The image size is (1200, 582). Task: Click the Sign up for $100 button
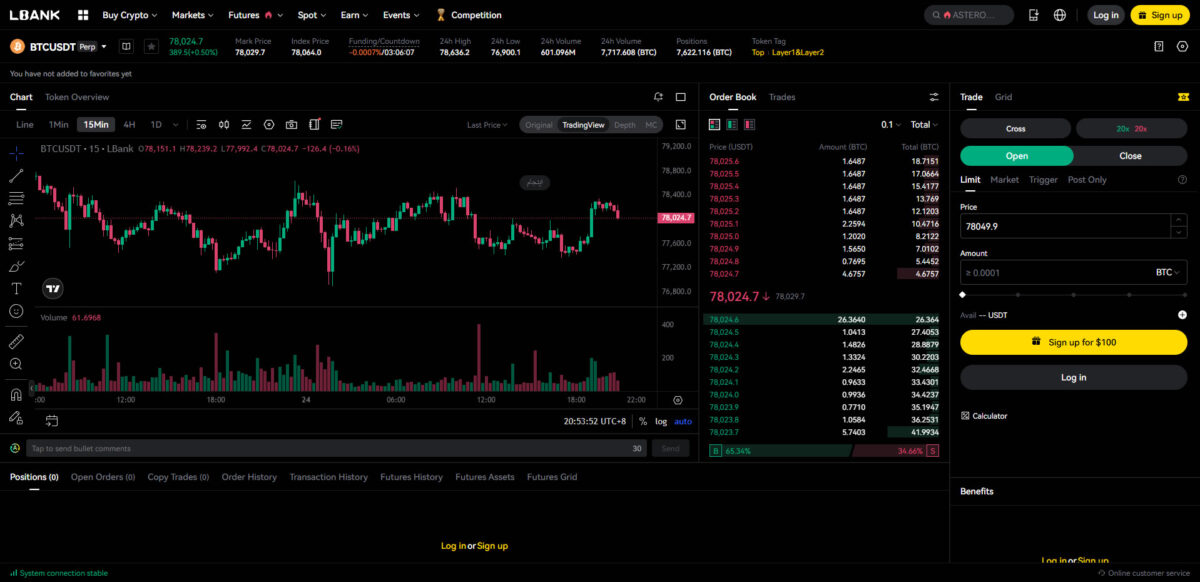click(x=1074, y=342)
